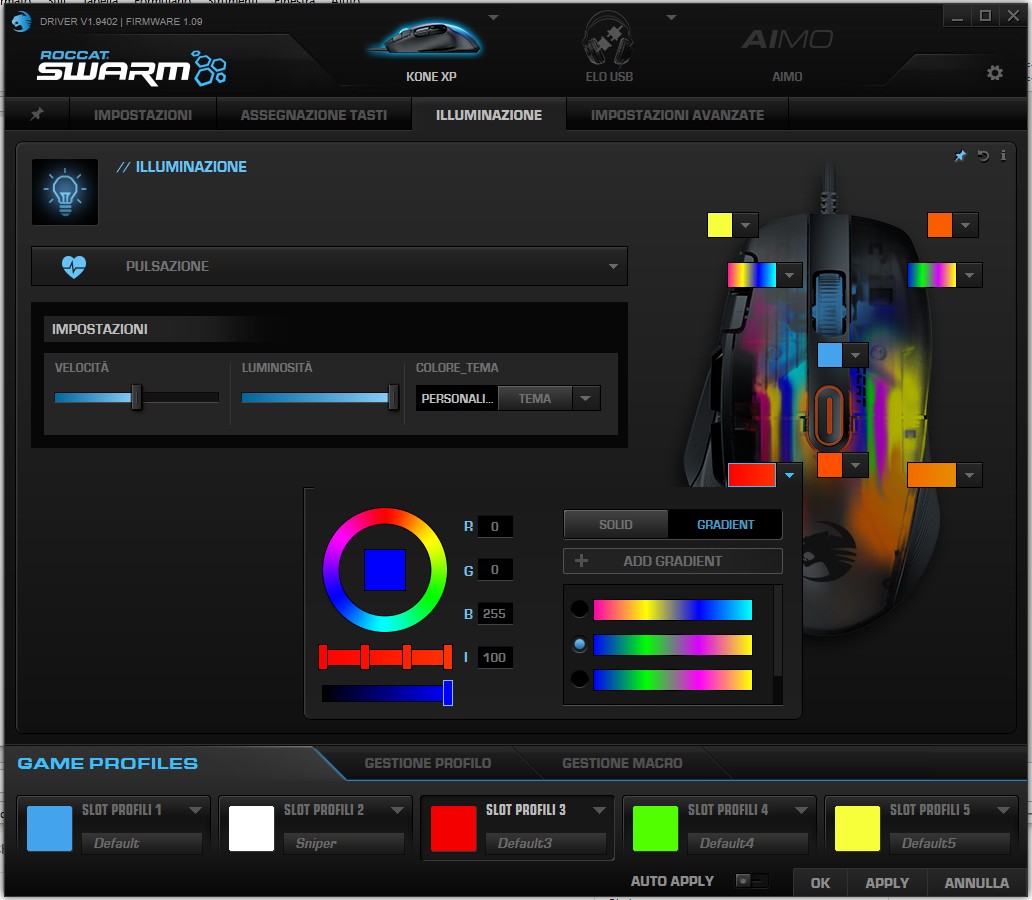
Task: Open dropdown beside the blue scroll-wheel zone swatch
Action: click(x=856, y=356)
